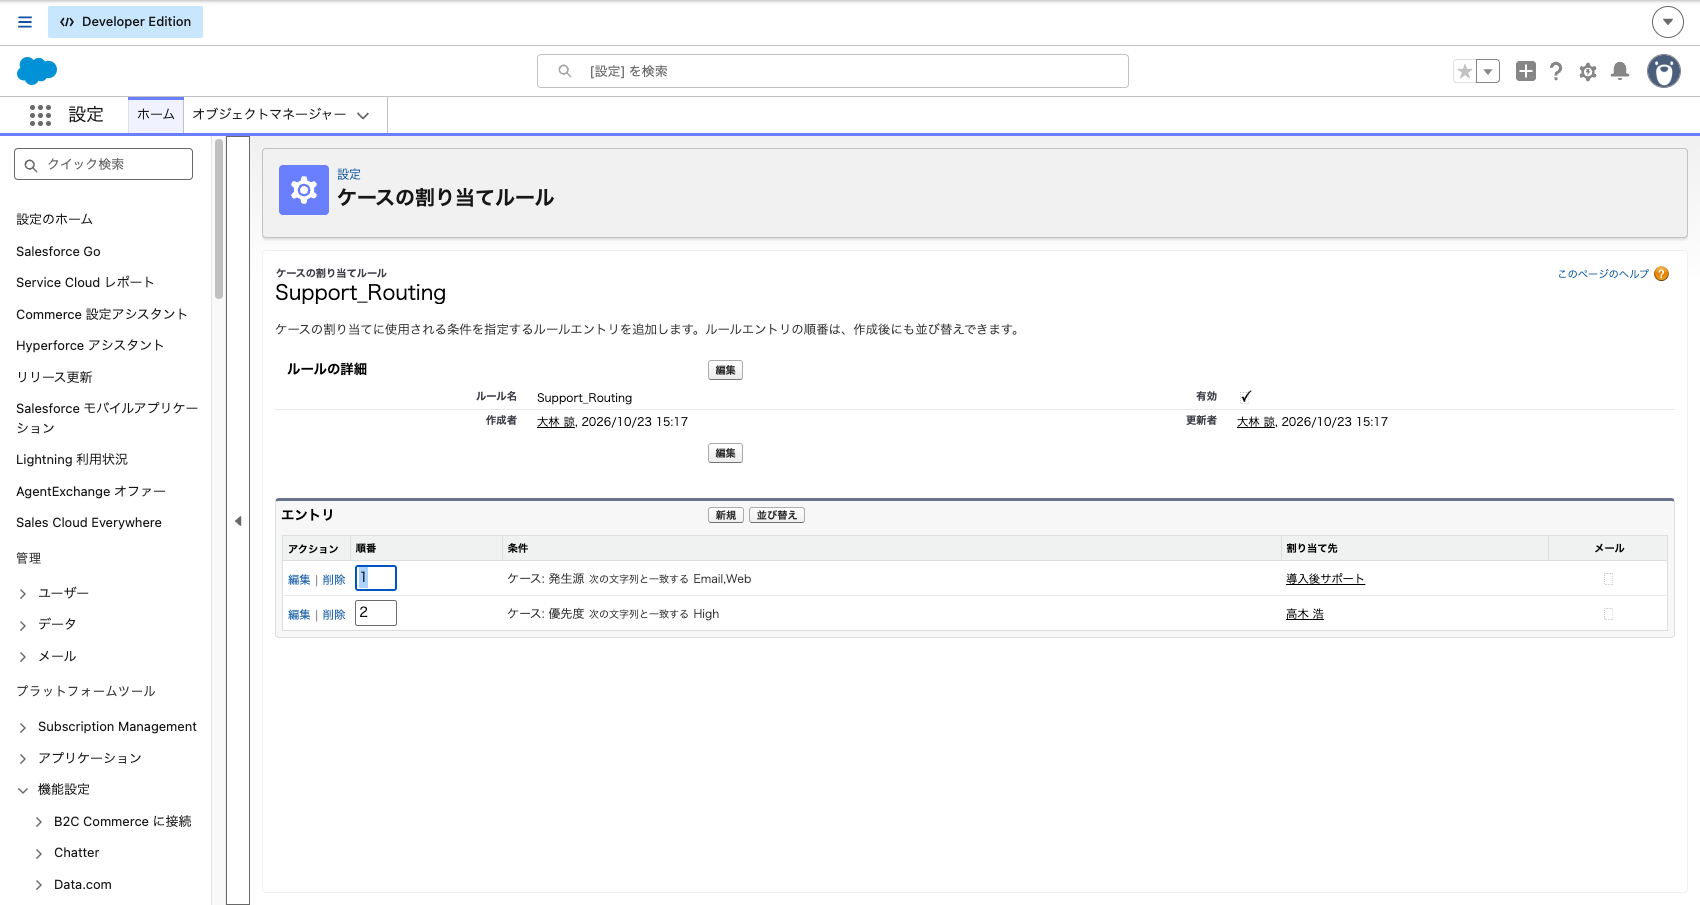Open the hamburger menu icon
The width and height of the screenshot is (1700, 905).
(x=25, y=22)
